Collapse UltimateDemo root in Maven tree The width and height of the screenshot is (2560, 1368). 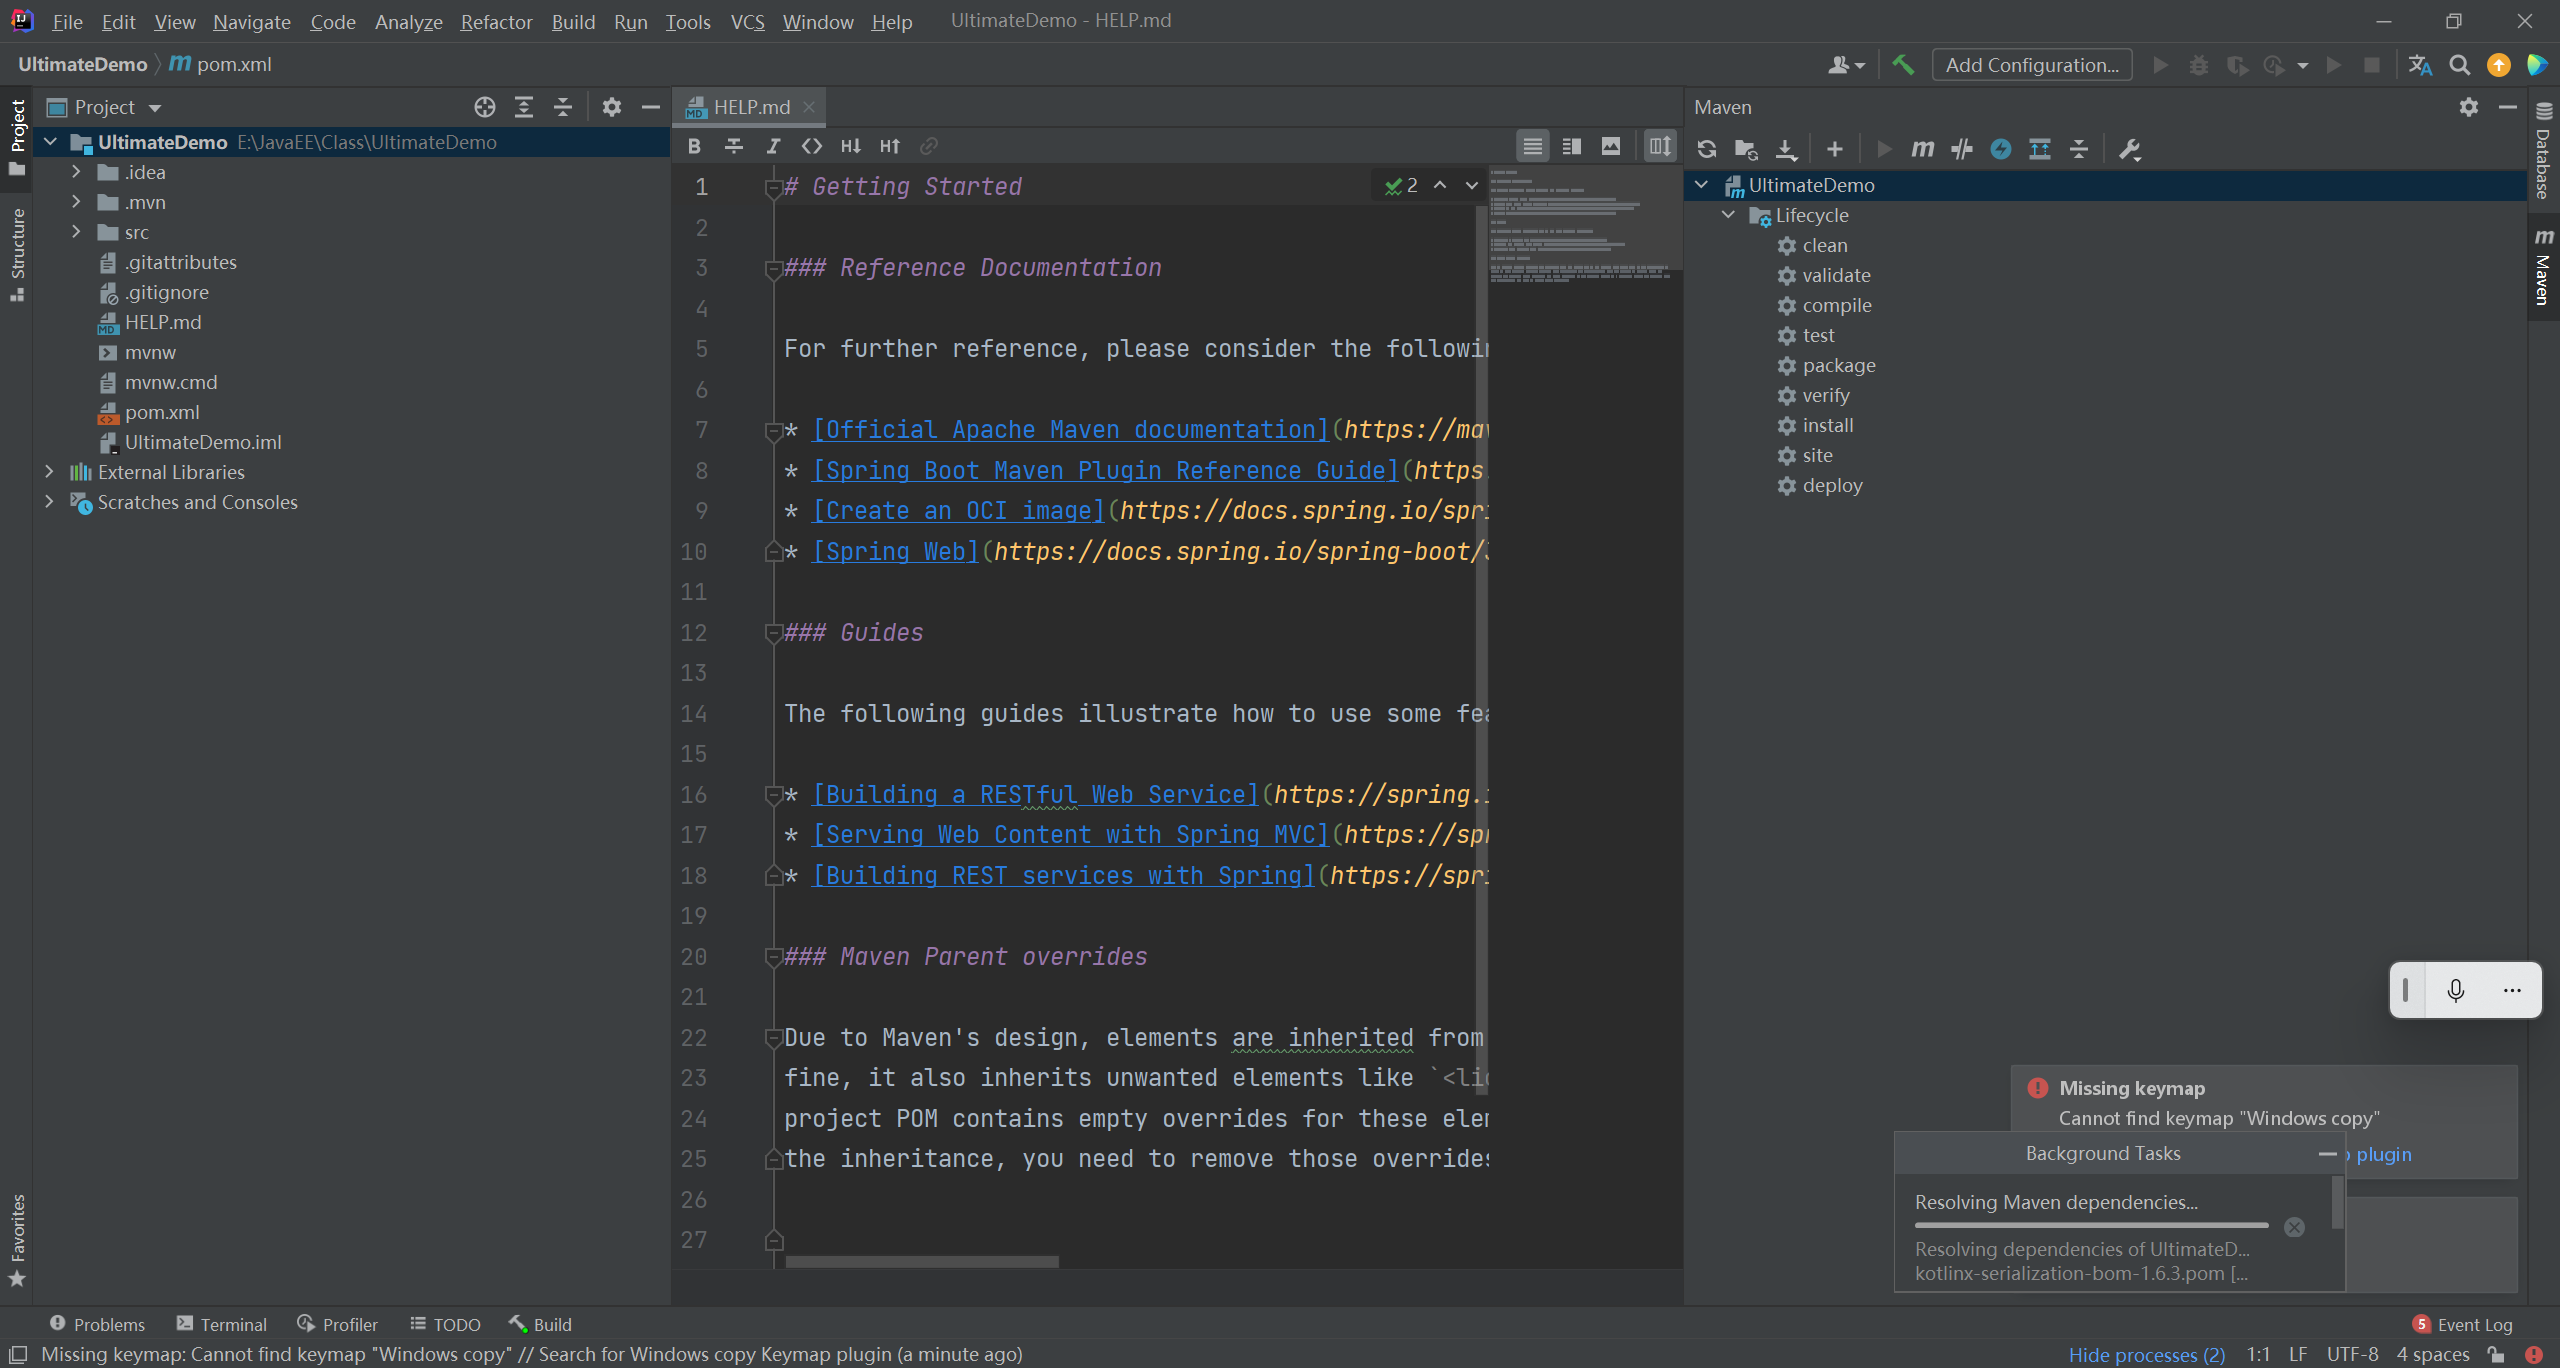[1701, 185]
